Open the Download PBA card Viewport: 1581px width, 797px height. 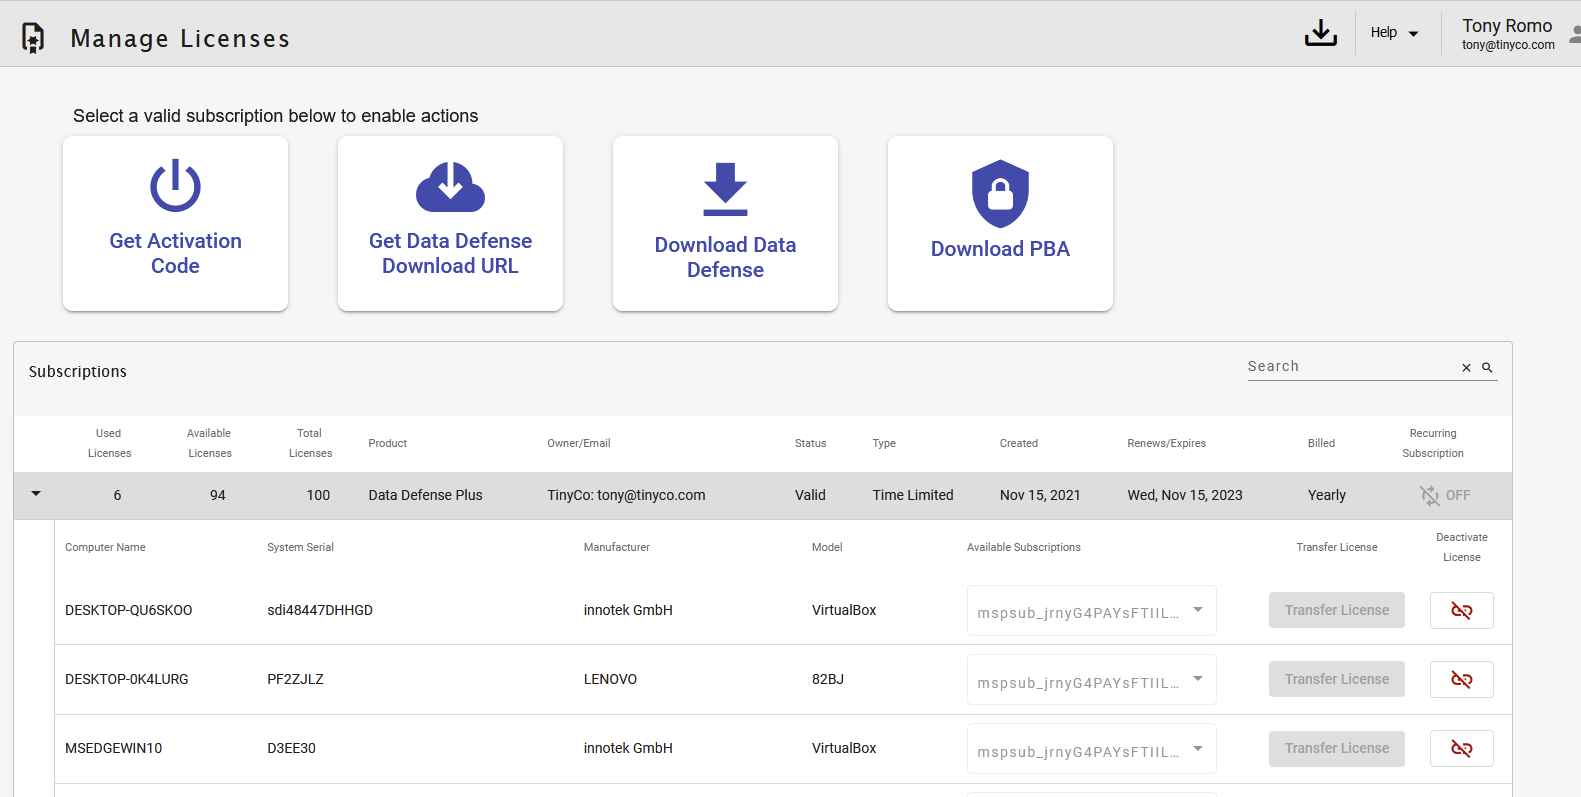(x=1000, y=223)
